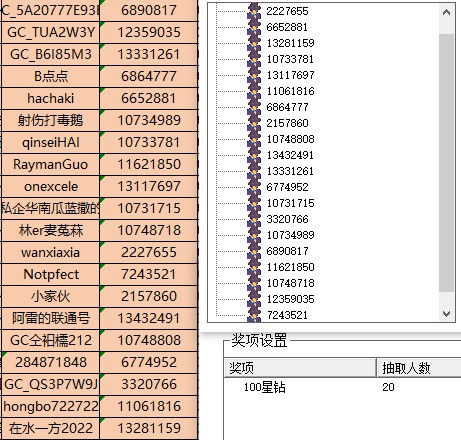461x440 pixels.
Task: Click the 抽取人数 column header
Action: click(x=419, y=368)
